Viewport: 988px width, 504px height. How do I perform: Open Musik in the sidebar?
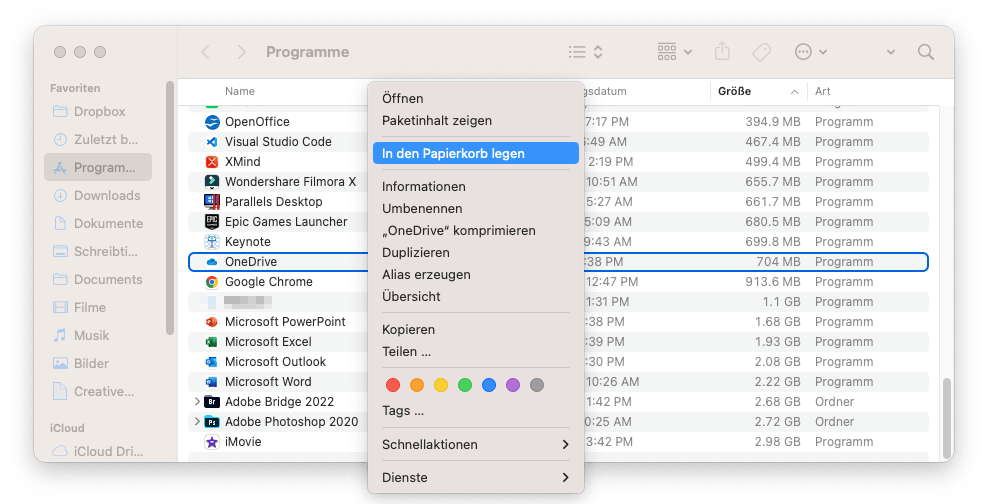98,335
